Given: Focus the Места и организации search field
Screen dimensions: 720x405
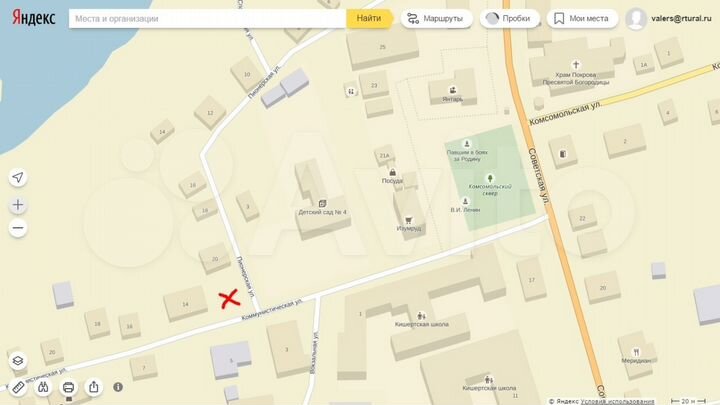Looking at the screenshot, I should tap(208, 19).
